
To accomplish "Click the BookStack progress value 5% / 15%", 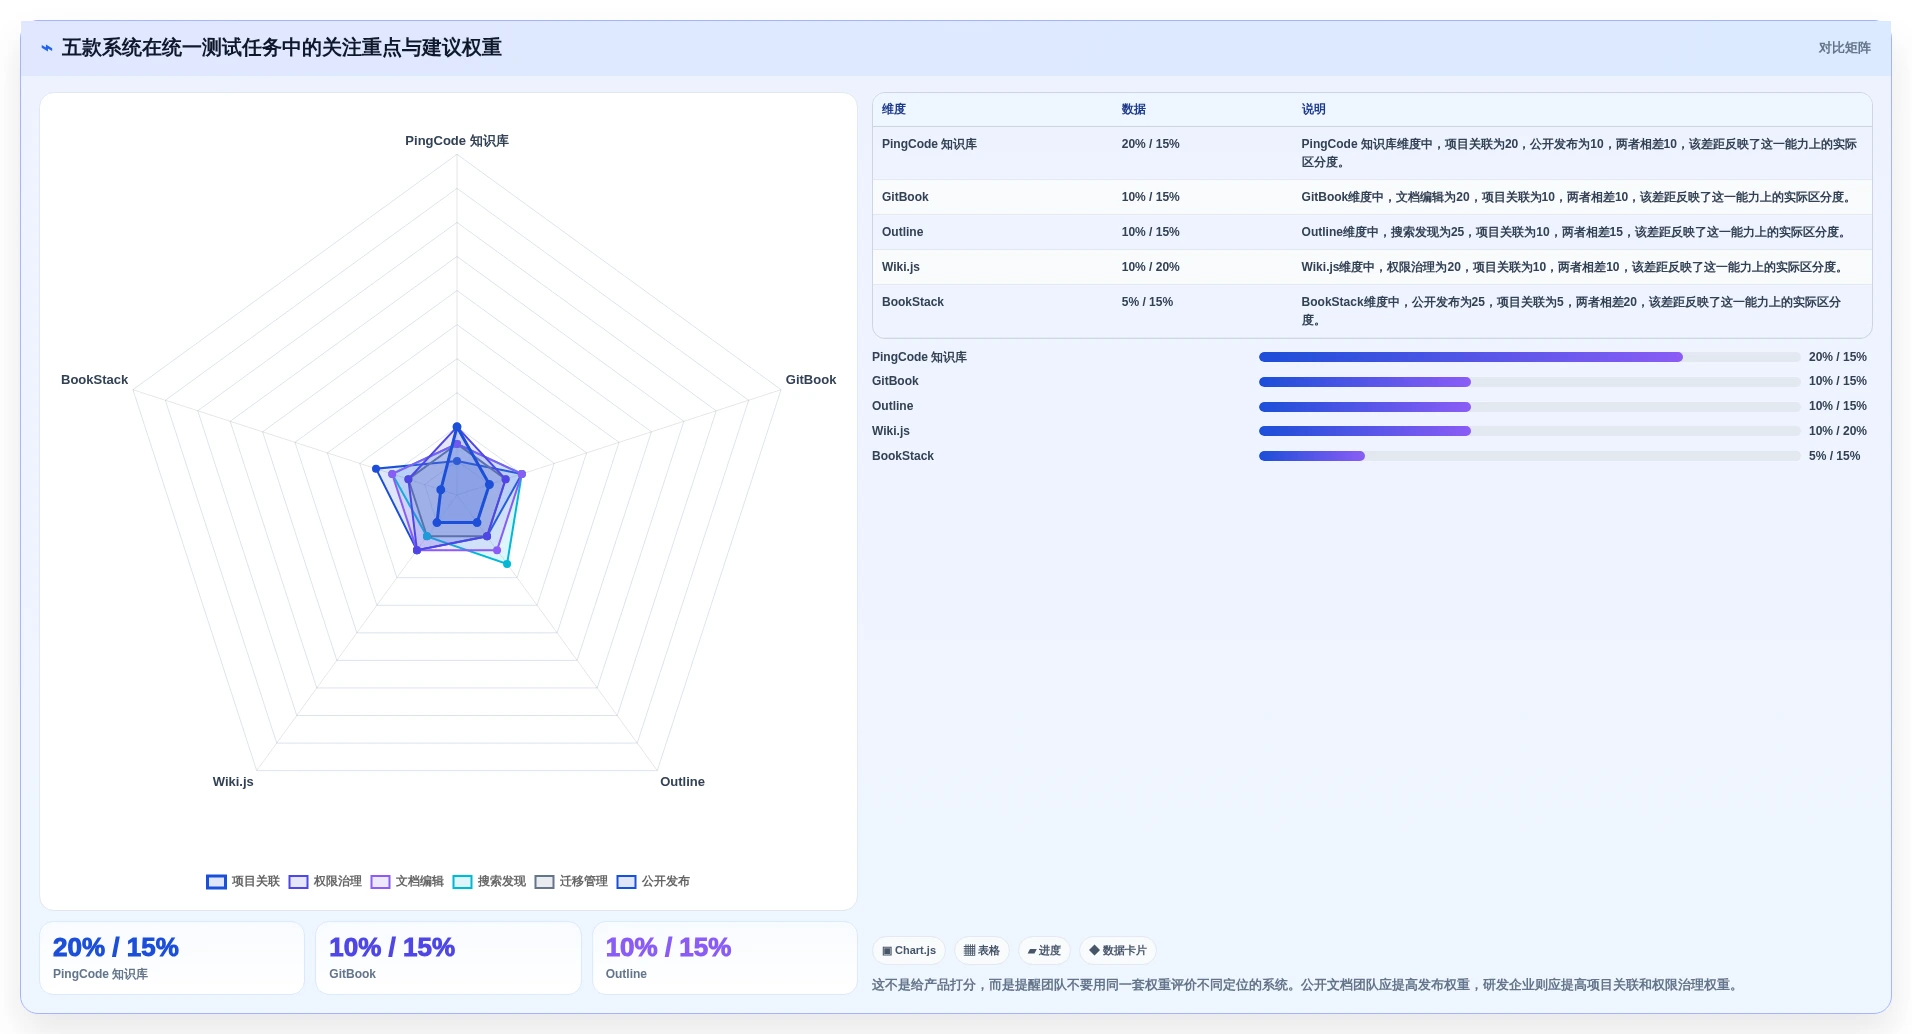I will click(1835, 456).
